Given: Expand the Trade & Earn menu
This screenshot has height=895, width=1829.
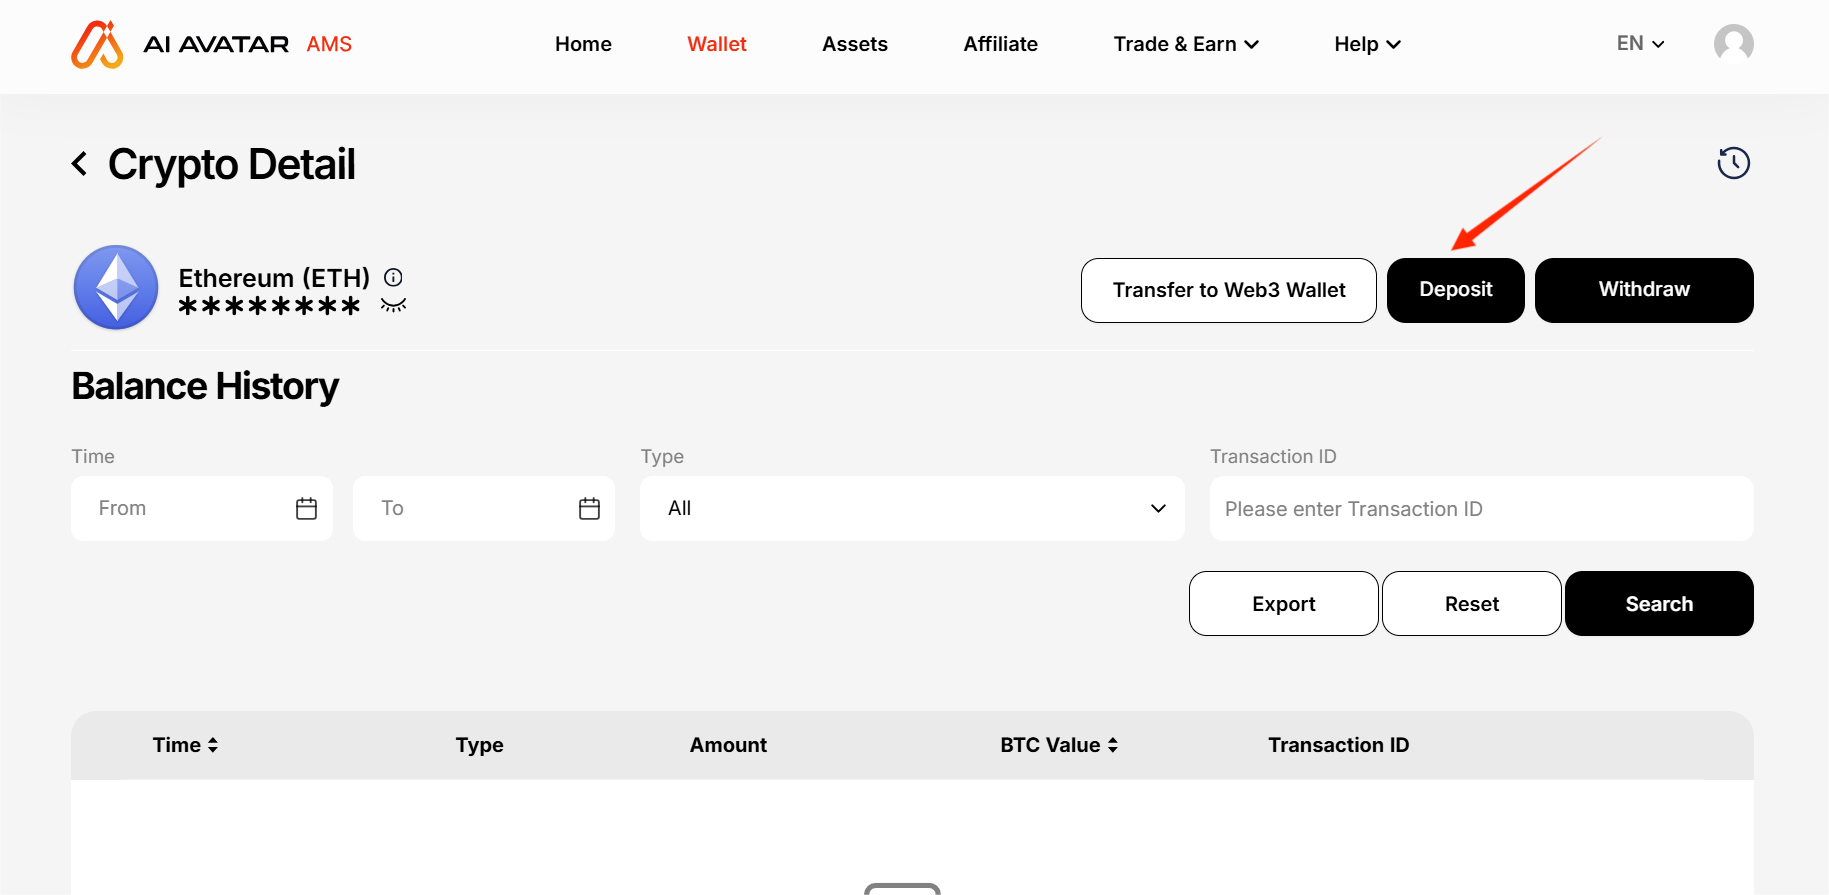Looking at the screenshot, I should (1186, 44).
